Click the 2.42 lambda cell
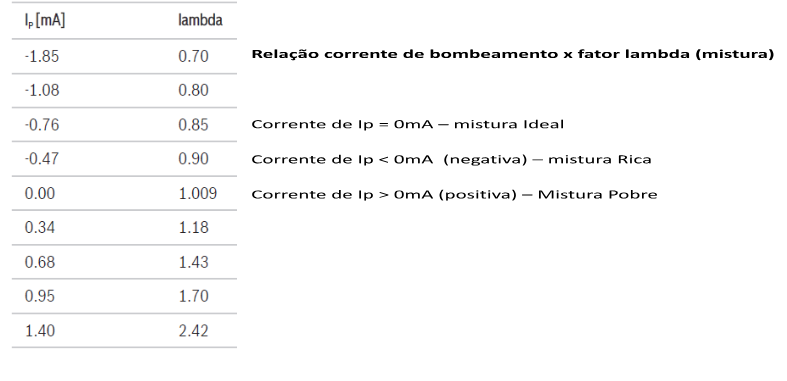Viewport: 787px width, 381px height. coord(193,331)
